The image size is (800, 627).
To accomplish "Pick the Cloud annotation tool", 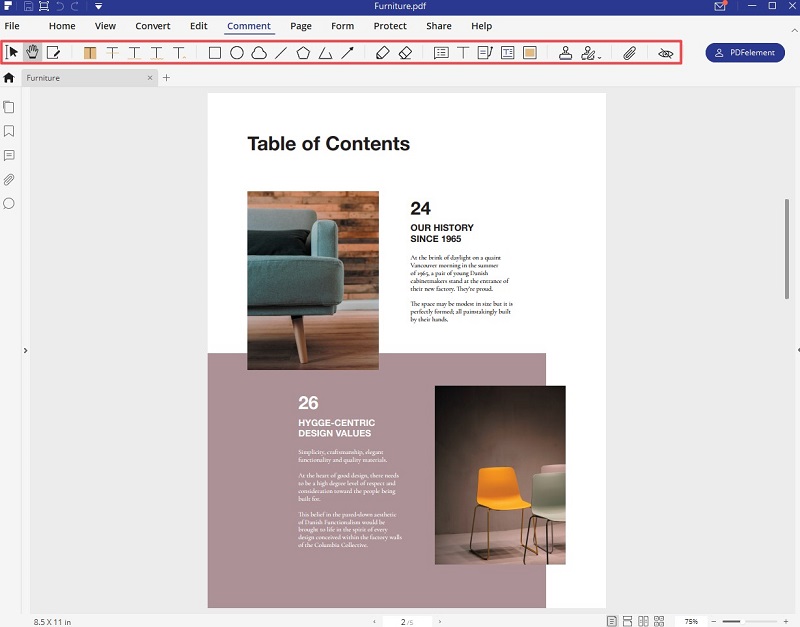I will (258, 52).
